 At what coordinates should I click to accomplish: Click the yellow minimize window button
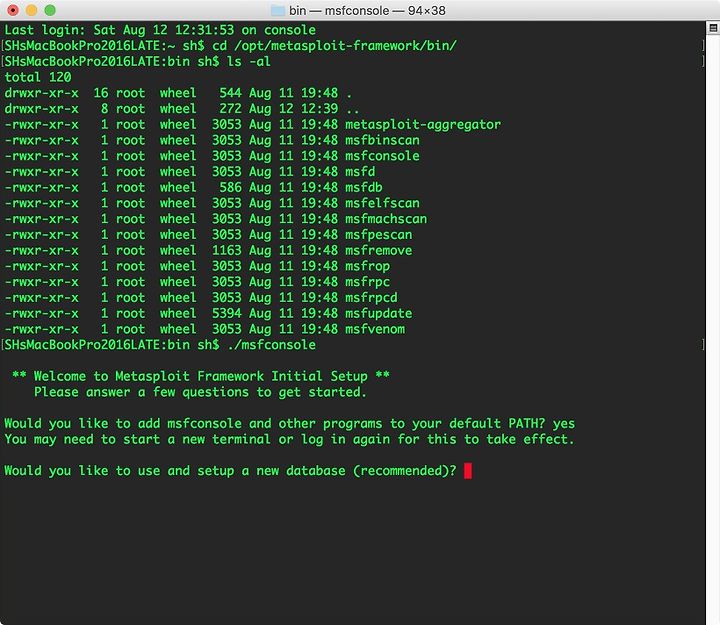31,10
